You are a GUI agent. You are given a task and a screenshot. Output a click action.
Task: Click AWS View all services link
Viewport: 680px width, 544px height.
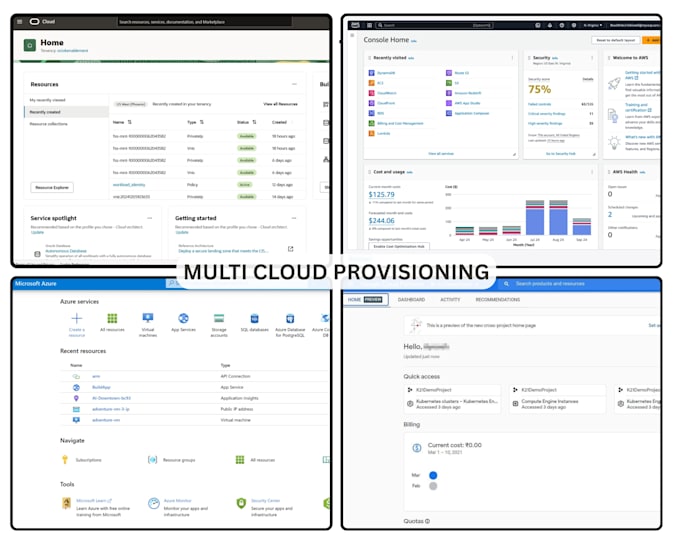click(x=441, y=154)
